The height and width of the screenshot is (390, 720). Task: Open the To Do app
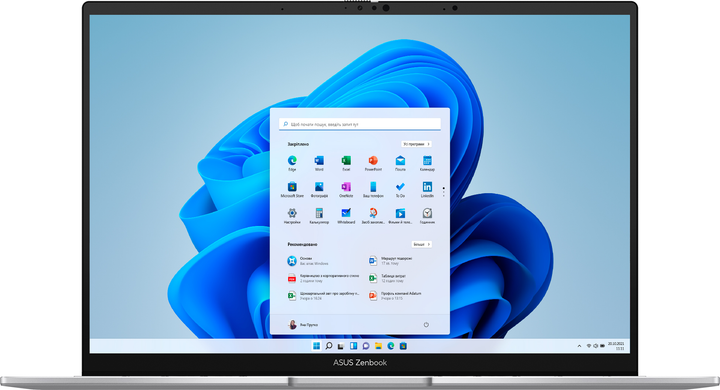pyautogui.click(x=400, y=189)
